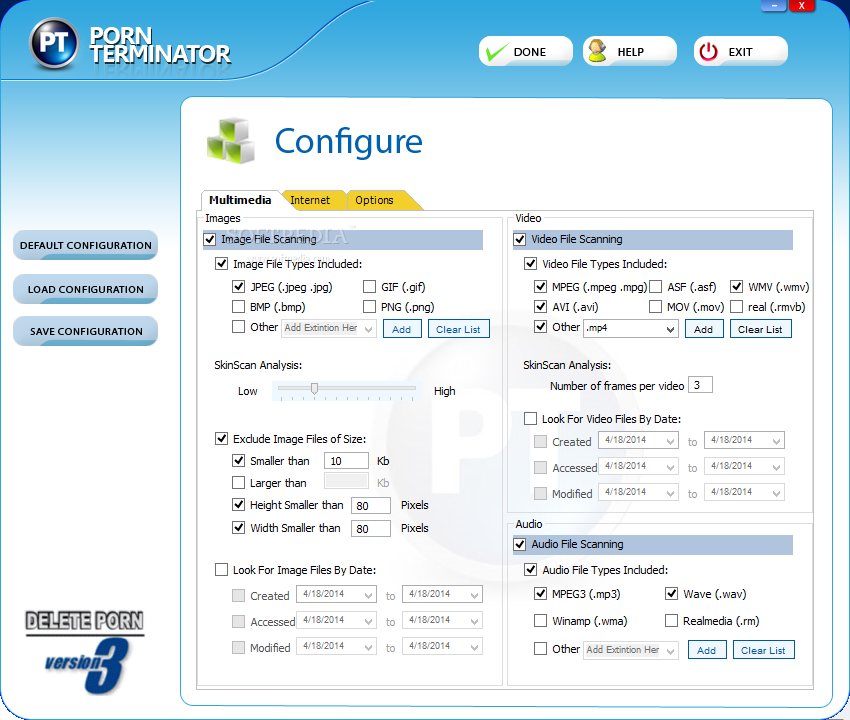Image resolution: width=850 pixels, height=720 pixels.
Task: Clear the audio extension list
Action: click(x=763, y=650)
